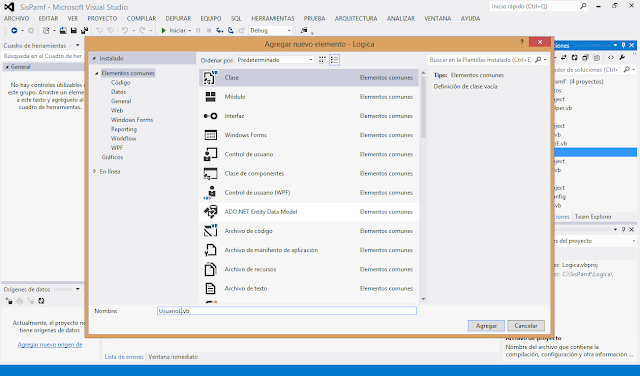Open the PROYECTO menu

pyautogui.click(x=102, y=18)
